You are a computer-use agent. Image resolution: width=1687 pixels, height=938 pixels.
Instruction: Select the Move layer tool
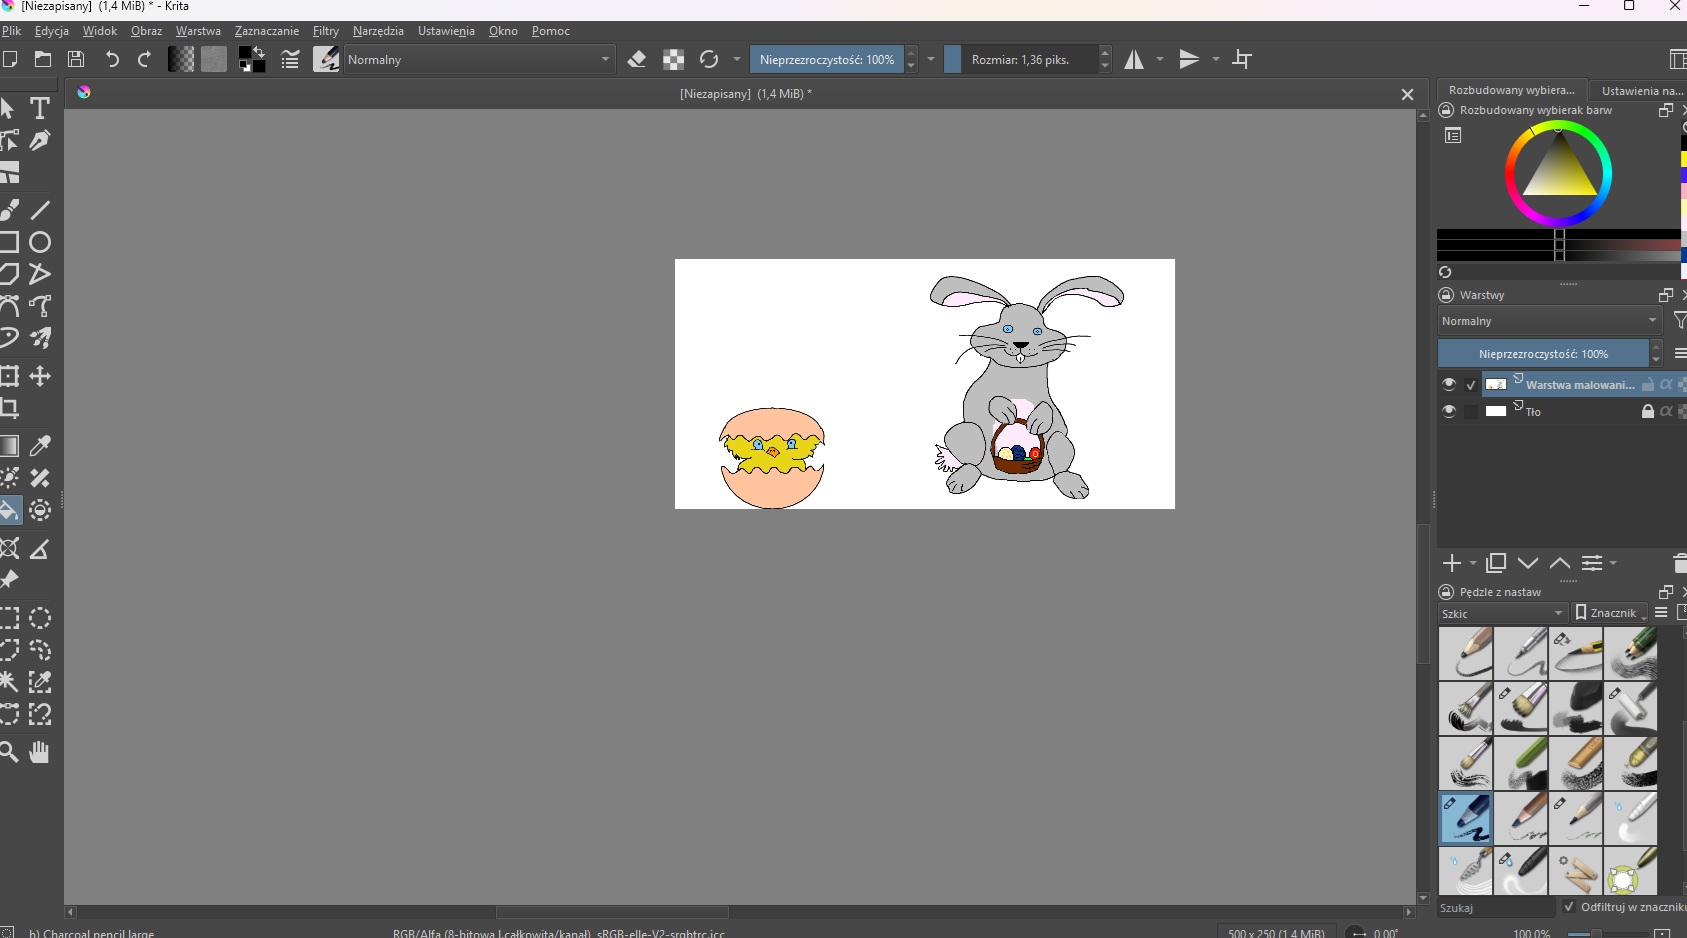point(40,376)
